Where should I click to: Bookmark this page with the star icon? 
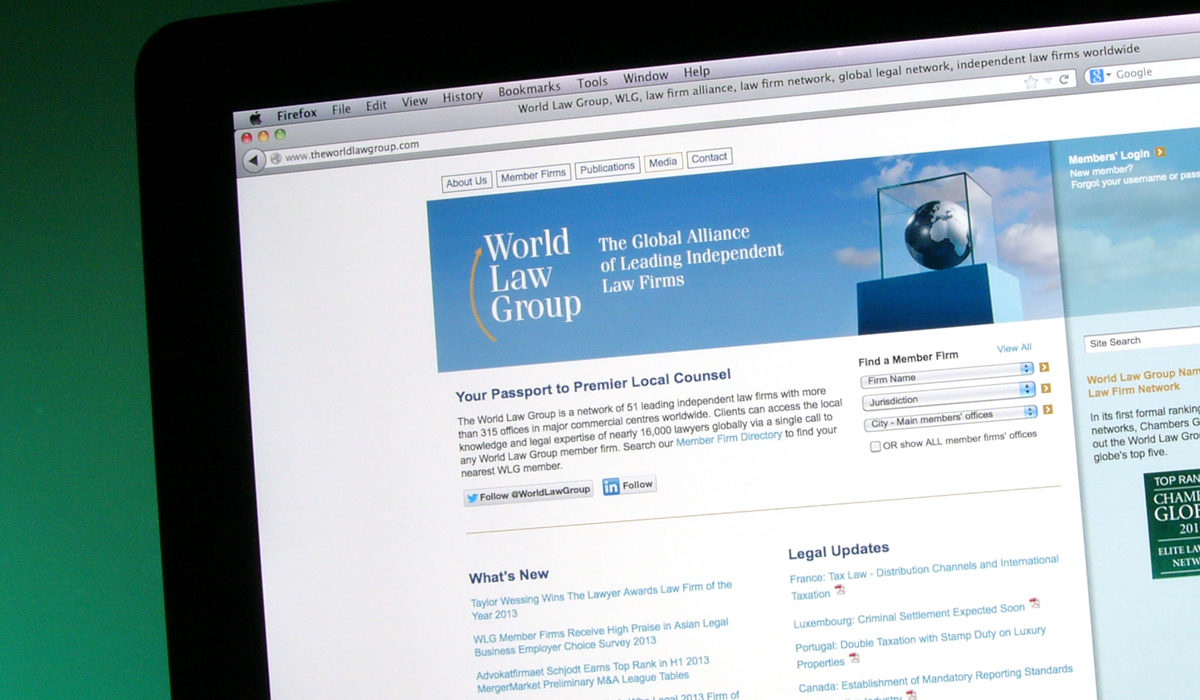tap(1031, 82)
